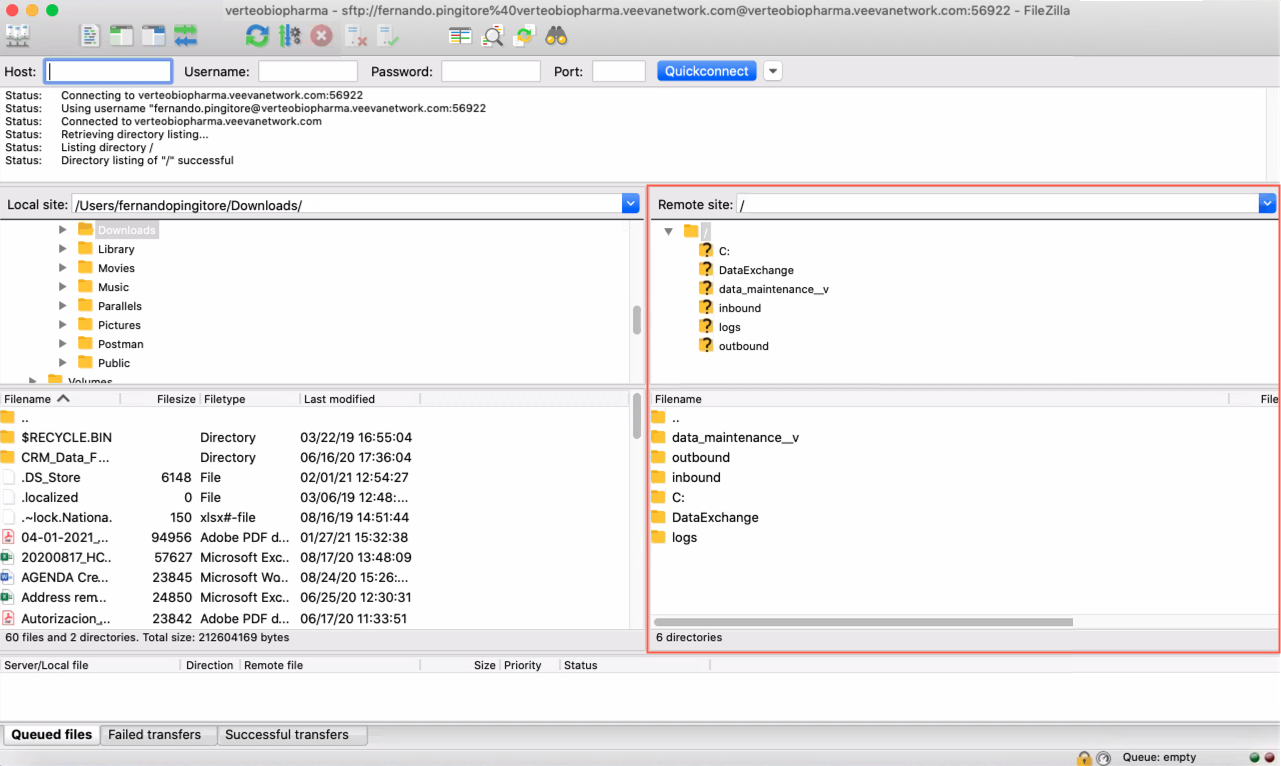The width and height of the screenshot is (1281, 766).
Task: Click the red activity indicator light
Action: 1269,758
